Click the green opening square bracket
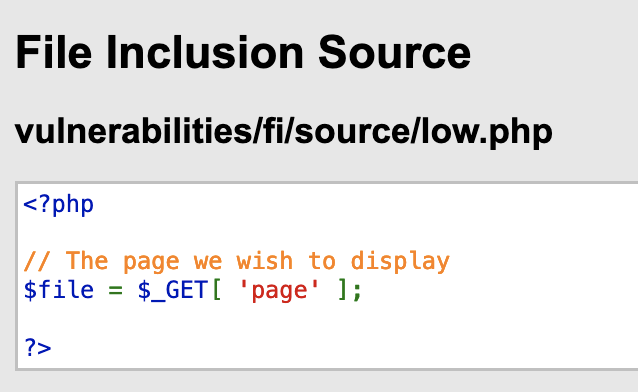This screenshot has height=392, width=638. (x=217, y=290)
